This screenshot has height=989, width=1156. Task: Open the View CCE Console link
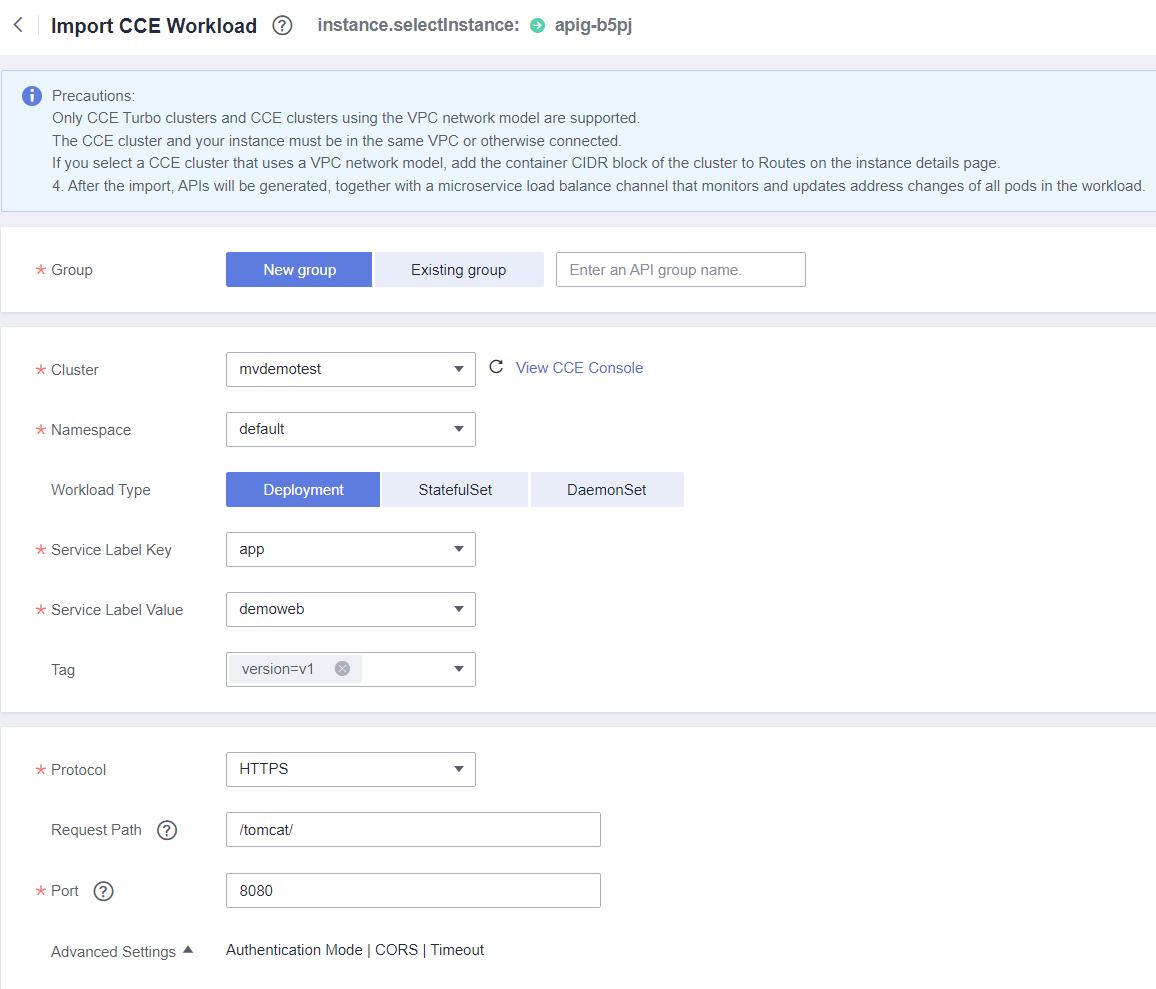point(579,367)
